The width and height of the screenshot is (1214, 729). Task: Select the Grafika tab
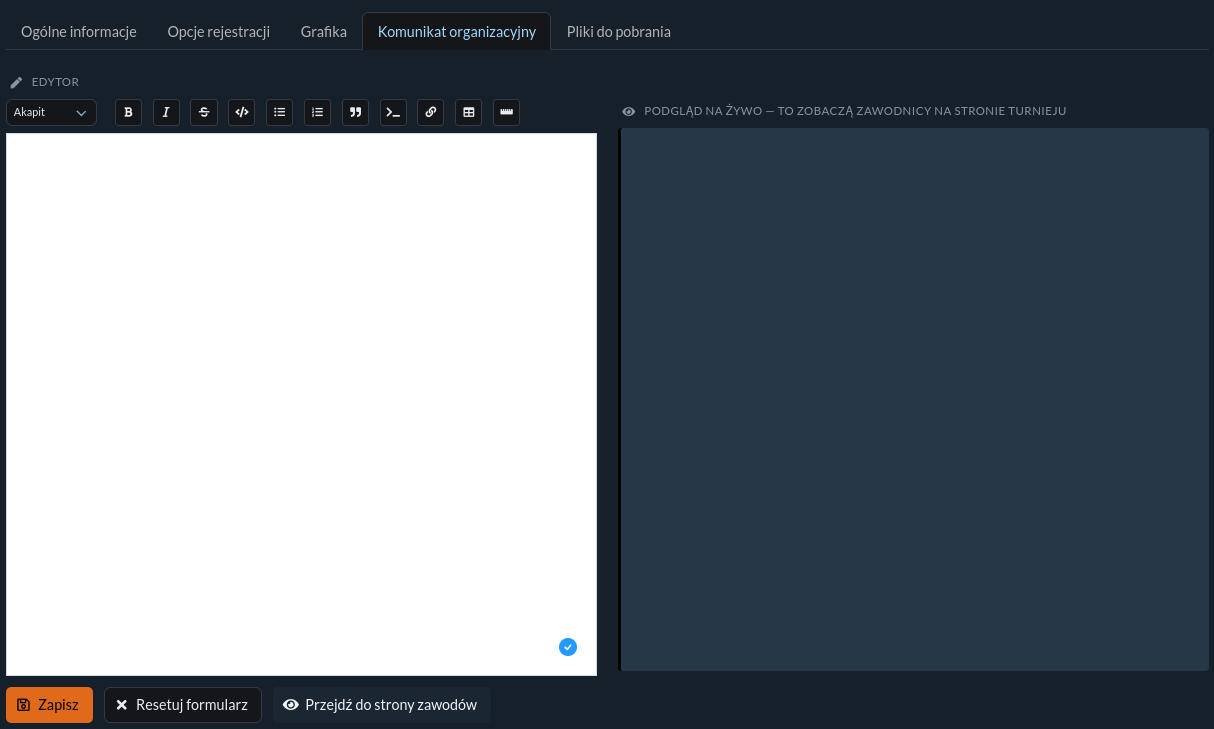(324, 31)
